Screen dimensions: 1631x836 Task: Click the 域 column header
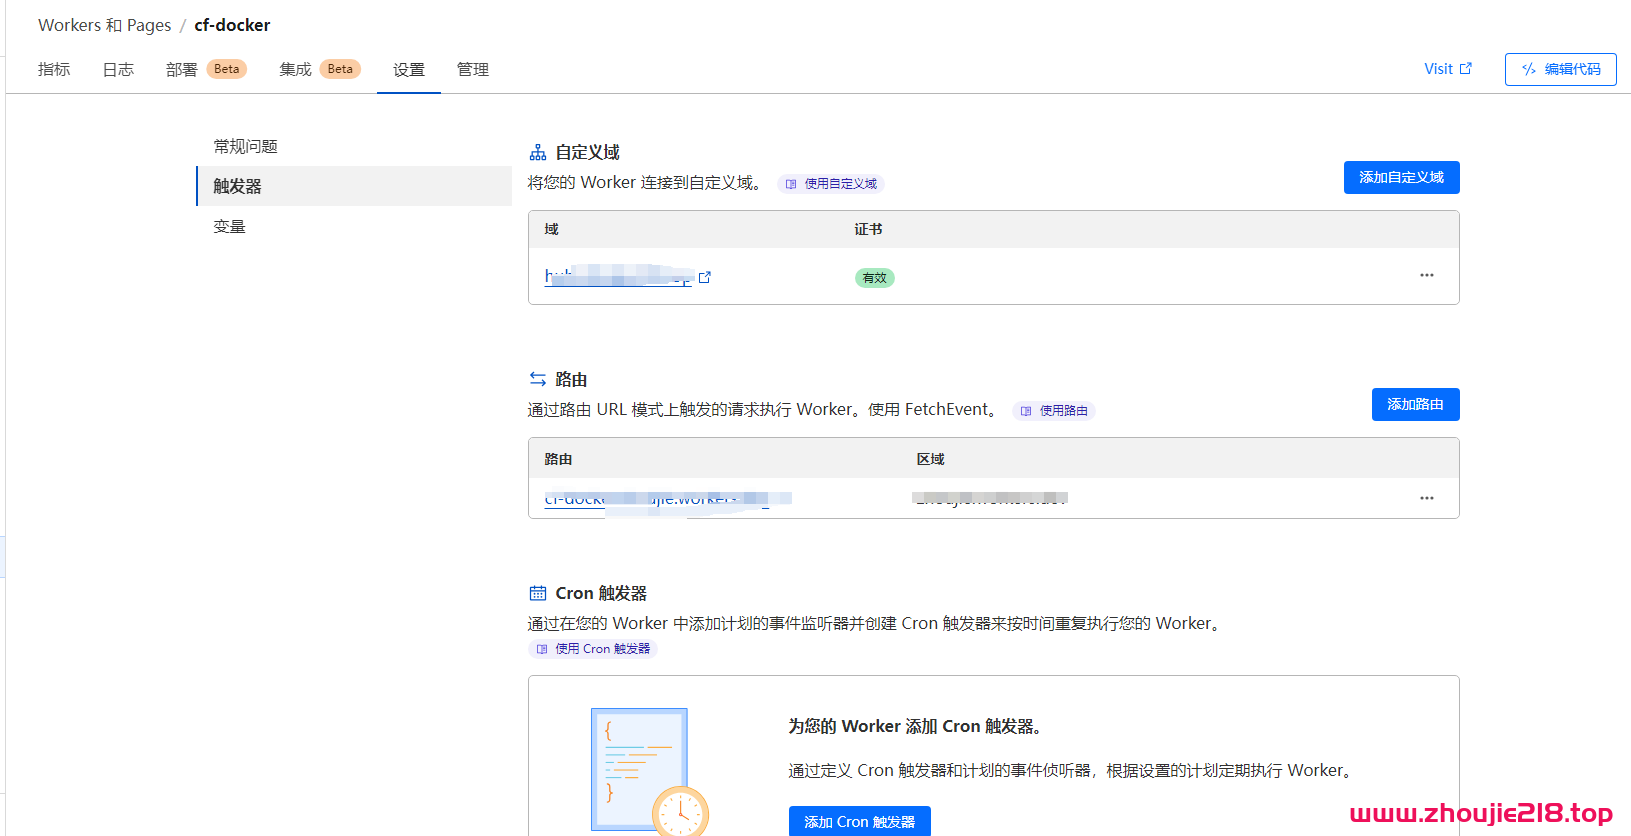point(552,229)
